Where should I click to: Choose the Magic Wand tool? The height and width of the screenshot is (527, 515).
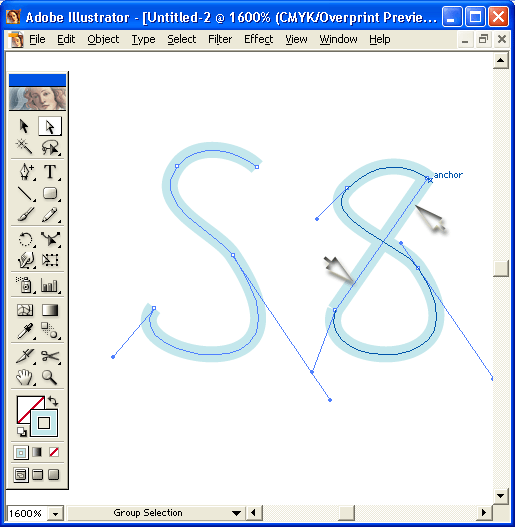[24, 147]
